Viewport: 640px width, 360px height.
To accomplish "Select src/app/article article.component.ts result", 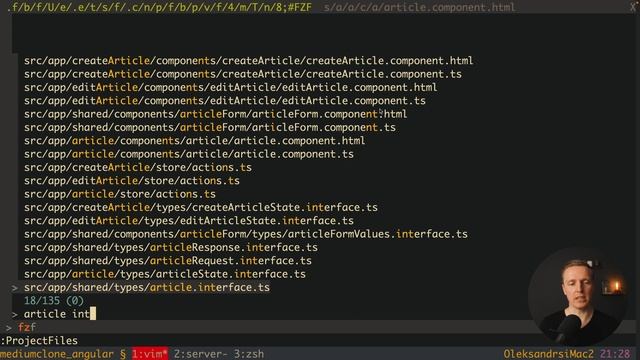I will point(189,154).
